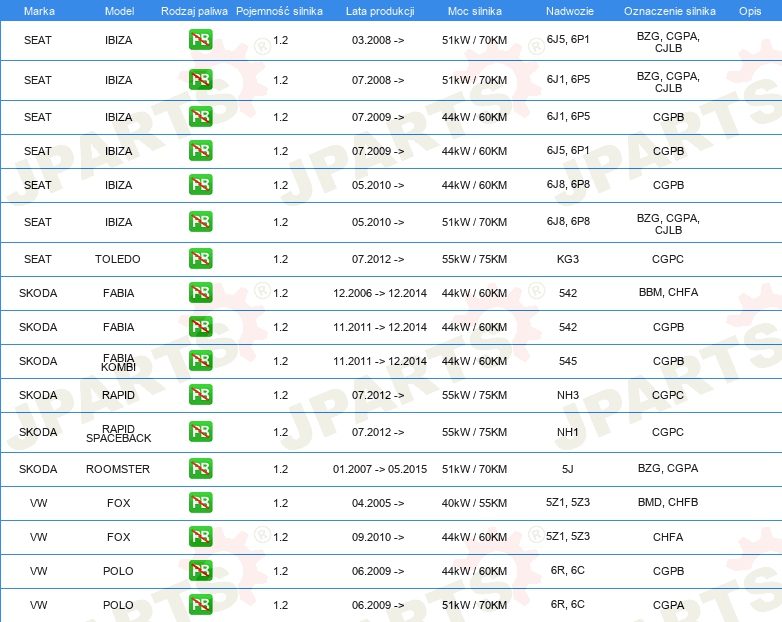Click body code 5J
Viewport: 782px width, 622px height.
(568, 469)
